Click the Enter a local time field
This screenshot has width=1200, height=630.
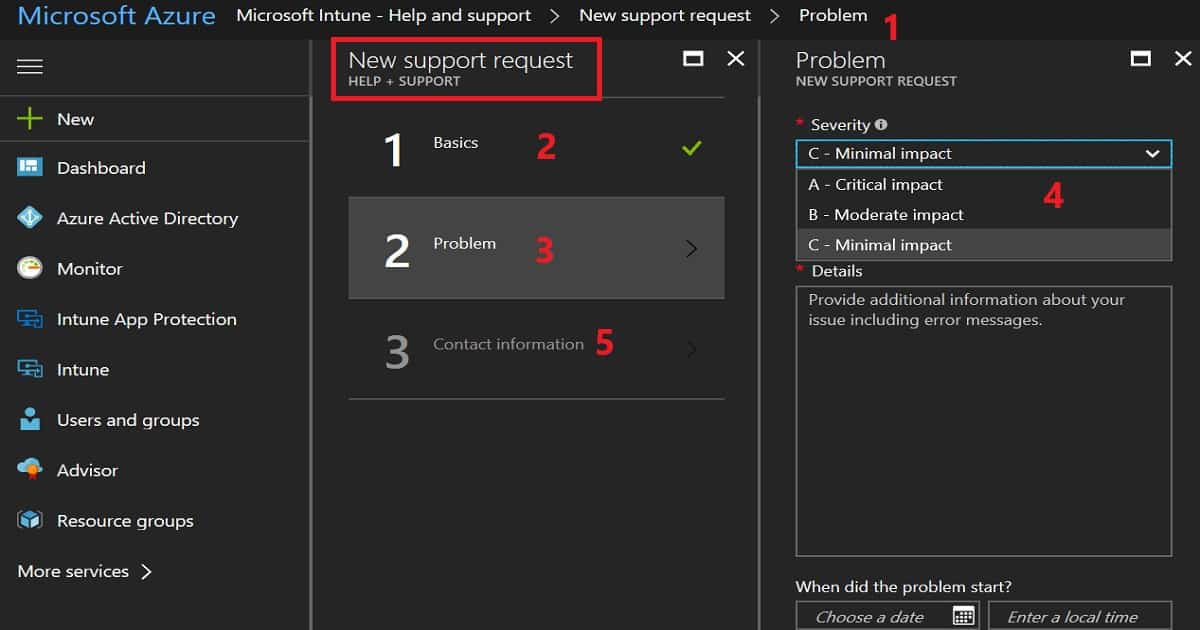(x=1080, y=616)
